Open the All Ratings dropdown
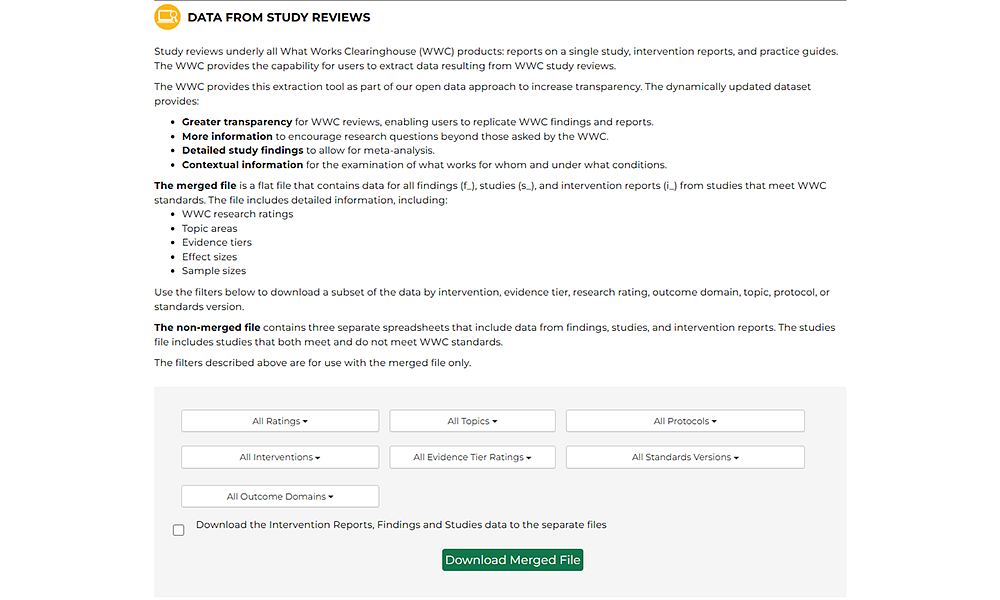This screenshot has width=1000, height=600. pos(280,421)
